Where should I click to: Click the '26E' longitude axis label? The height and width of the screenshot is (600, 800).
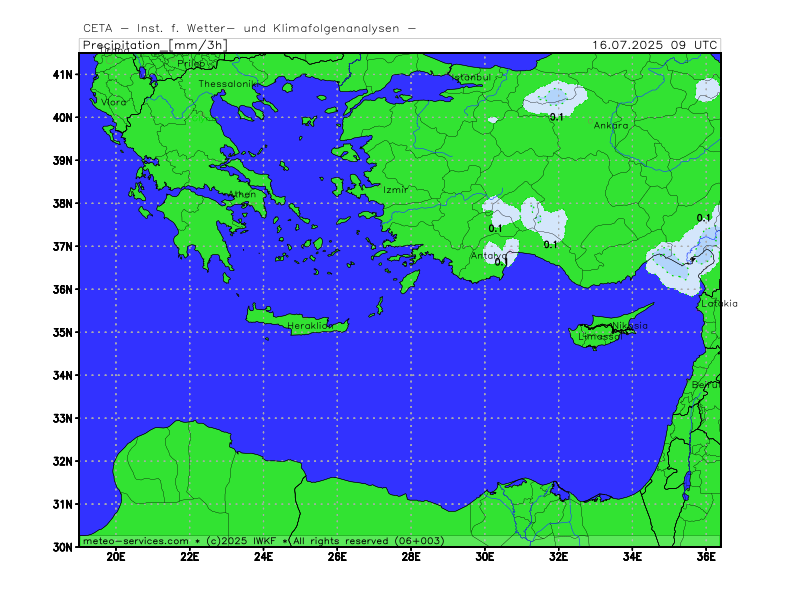tap(337, 557)
